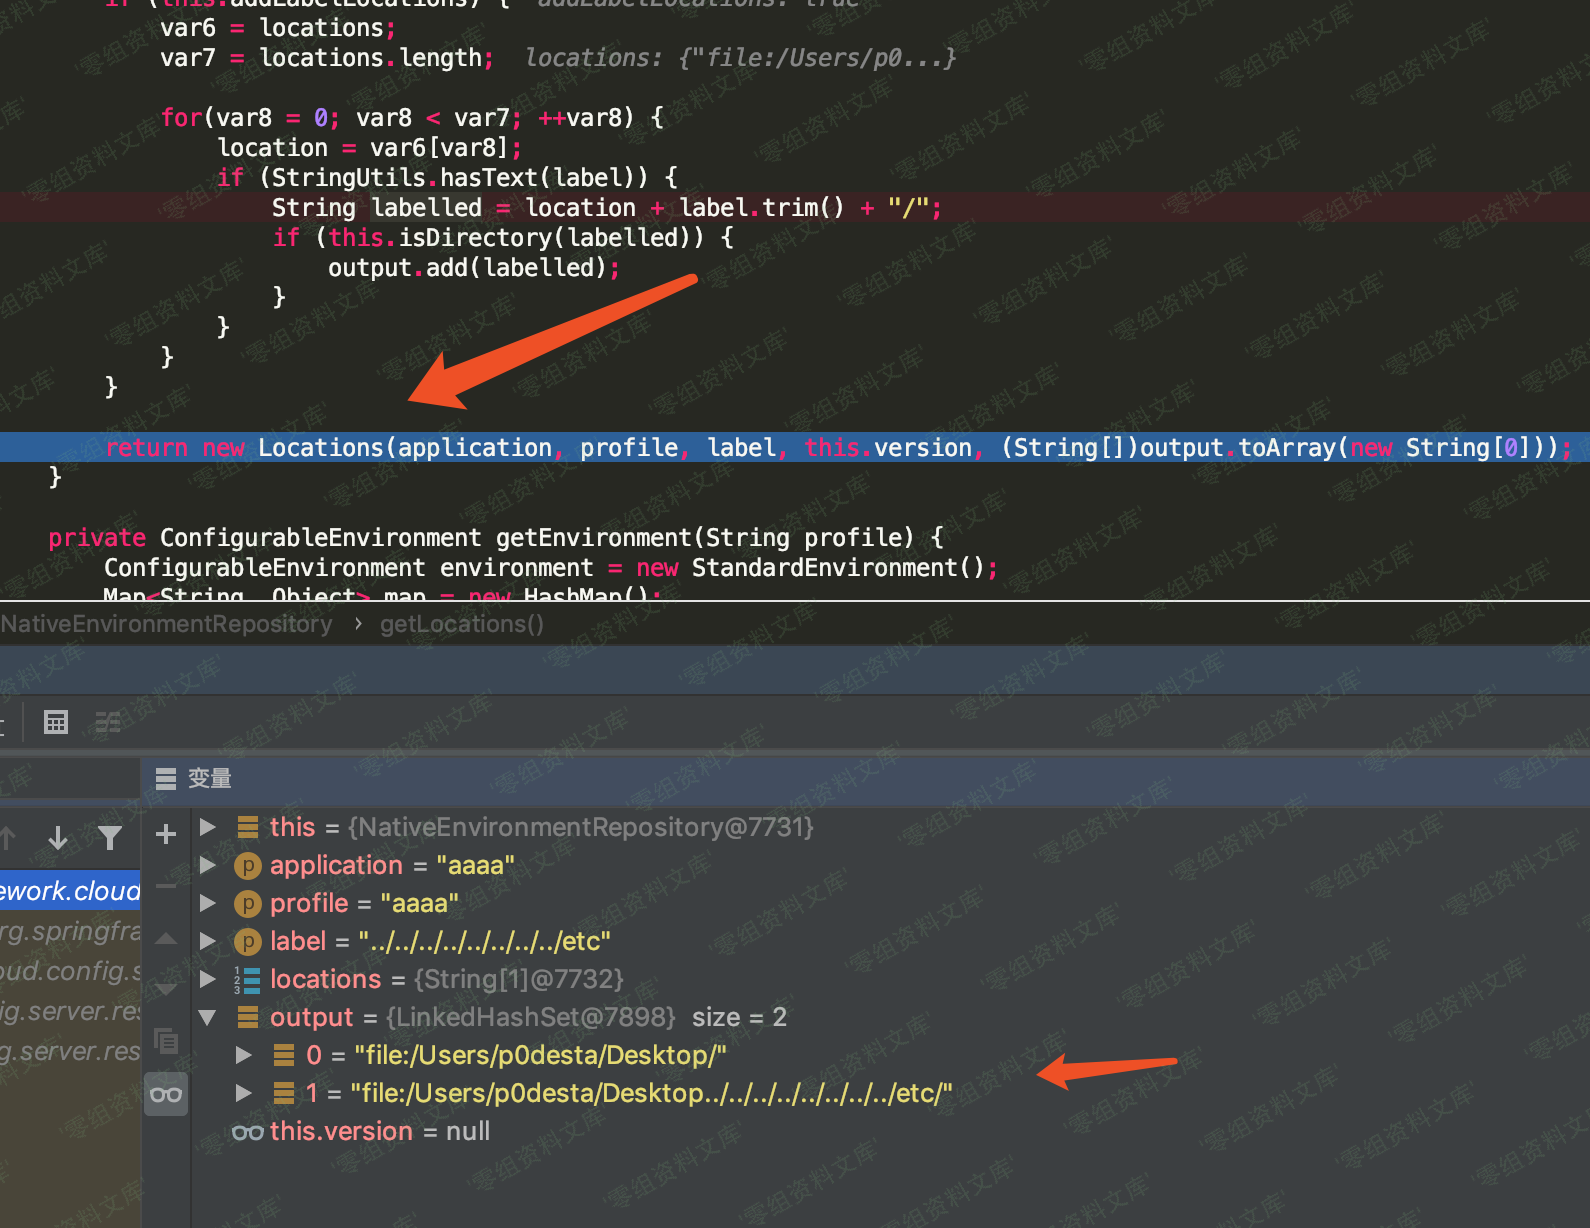Expand the 'this' variable node
Image resolution: width=1590 pixels, height=1228 pixels.
pyautogui.click(x=208, y=827)
